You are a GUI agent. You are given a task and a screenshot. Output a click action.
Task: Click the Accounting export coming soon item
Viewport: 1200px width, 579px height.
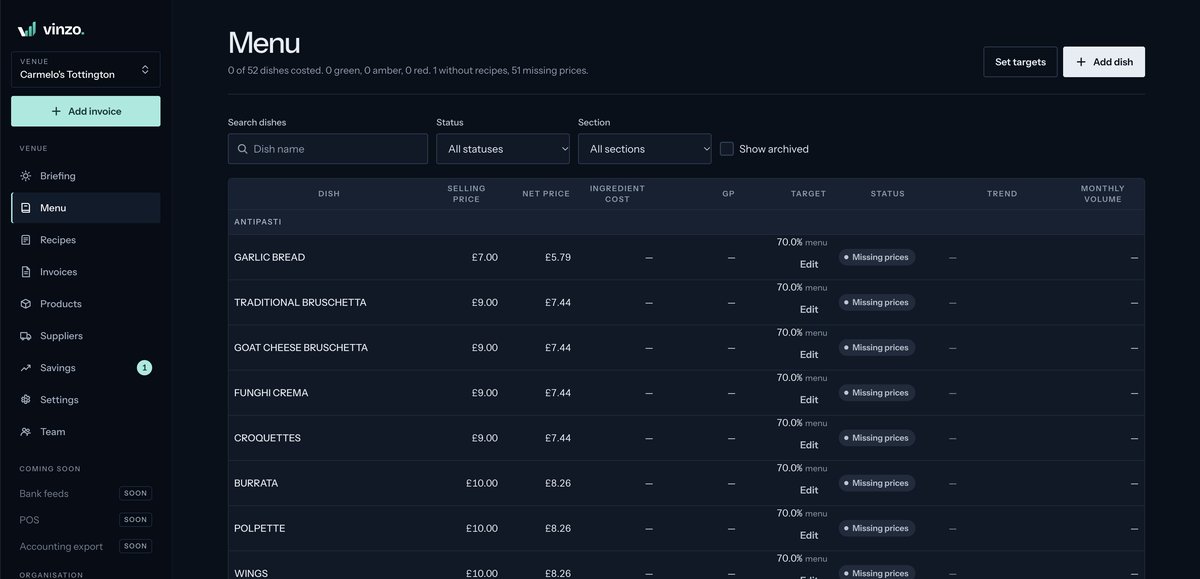coord(85,546)
